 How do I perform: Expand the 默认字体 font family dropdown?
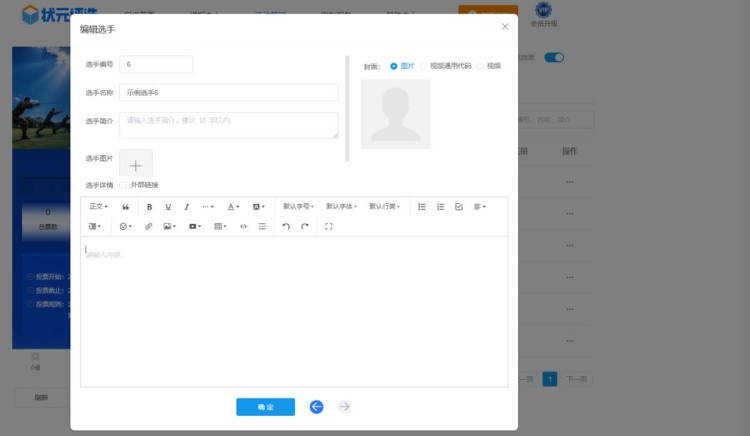pyautogui.click(x=341, y=207)
